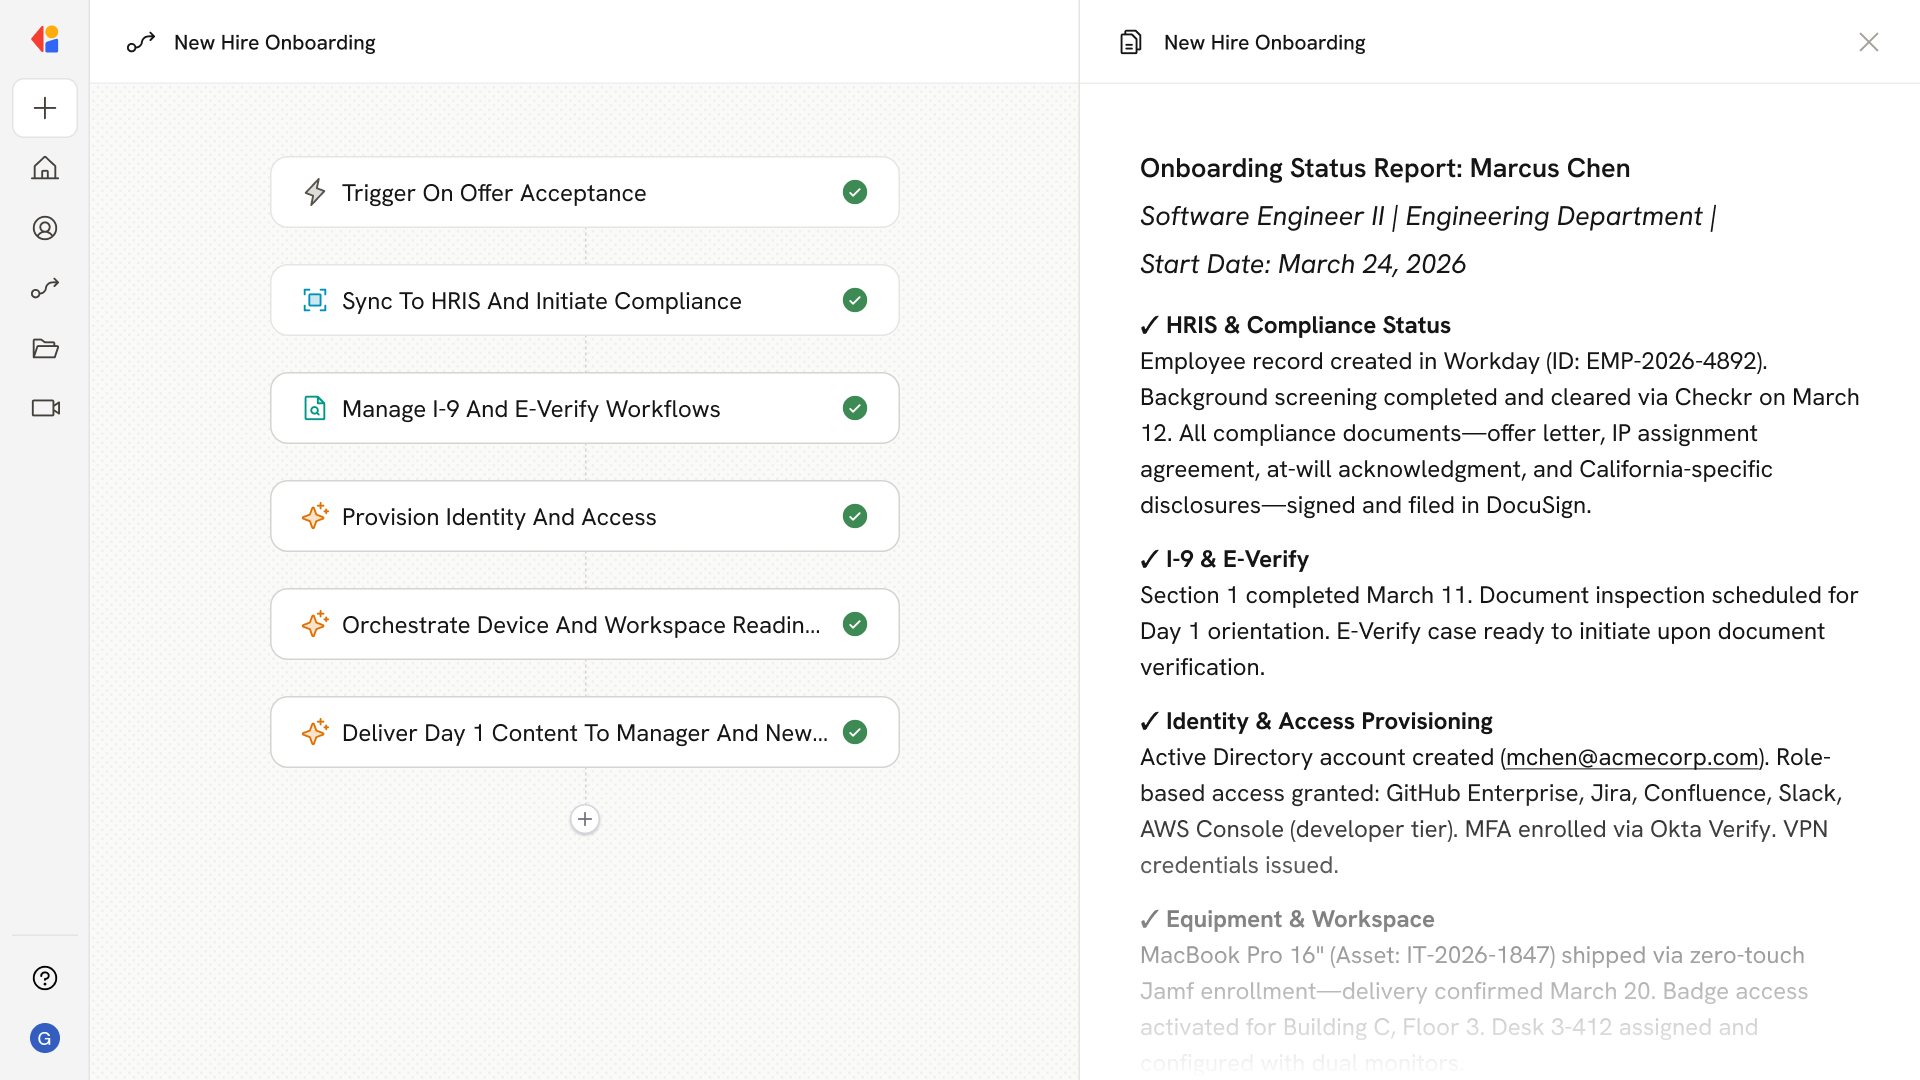Click the G user avatar
1920x1080 pixels.
coord(45,1038)
